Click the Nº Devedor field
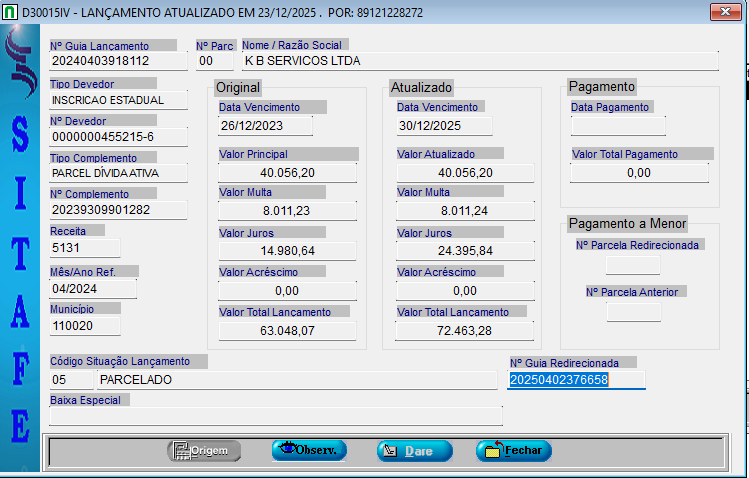The height and width of the screenshot is (478, 749). click(x=118, y=137)
